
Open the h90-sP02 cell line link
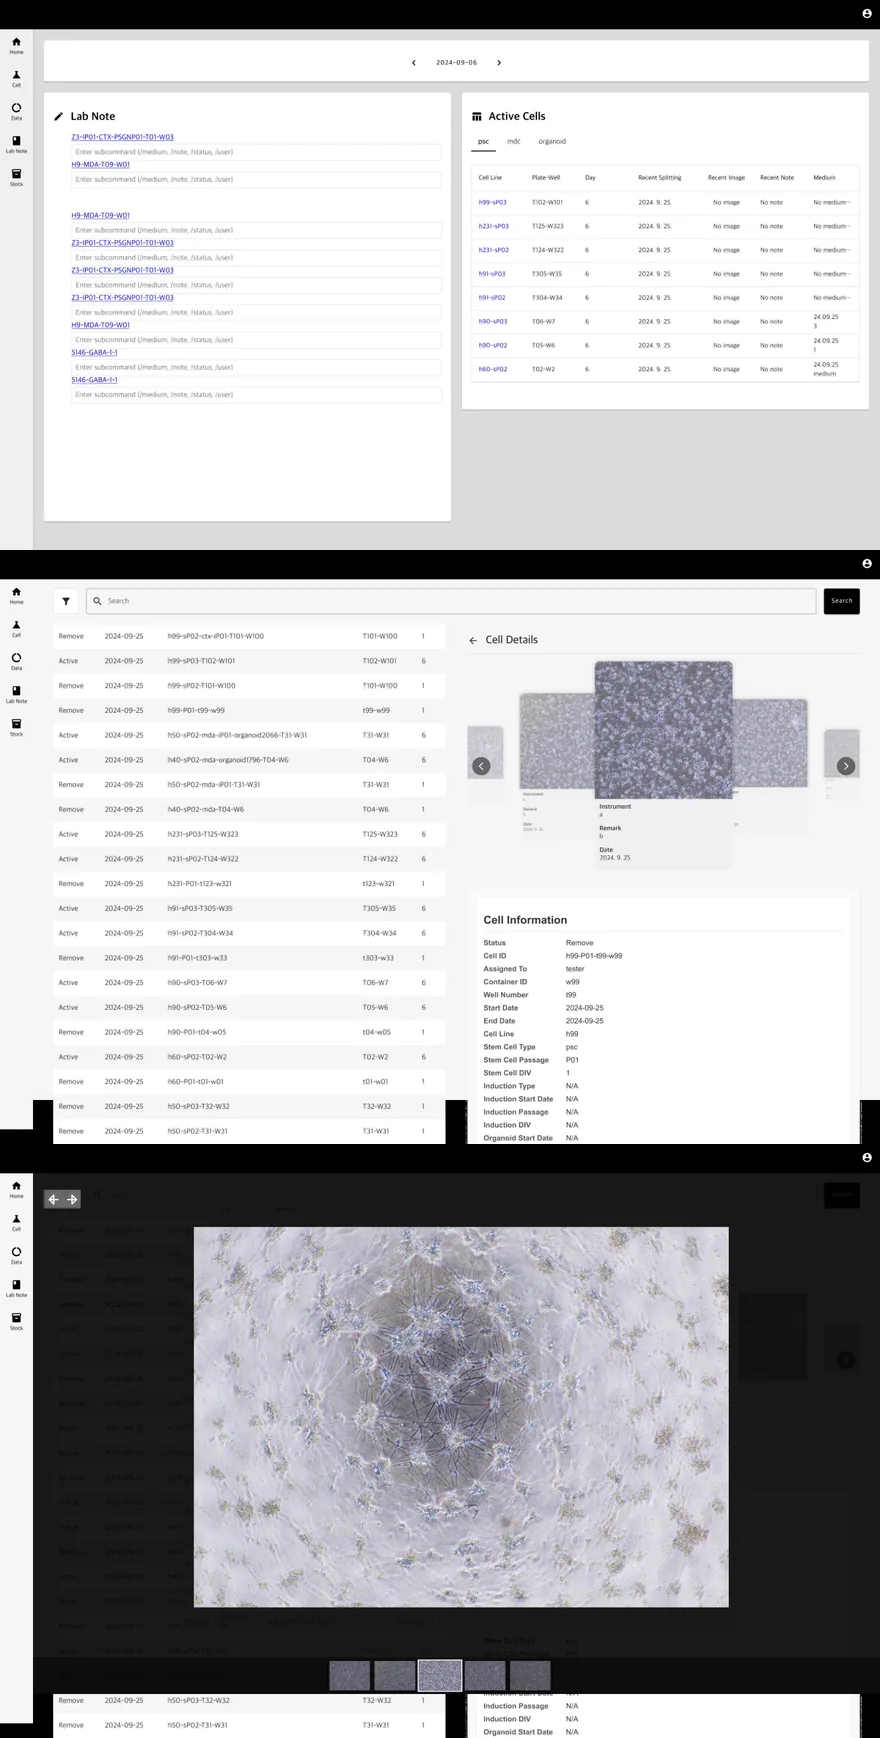pos(493,346)
